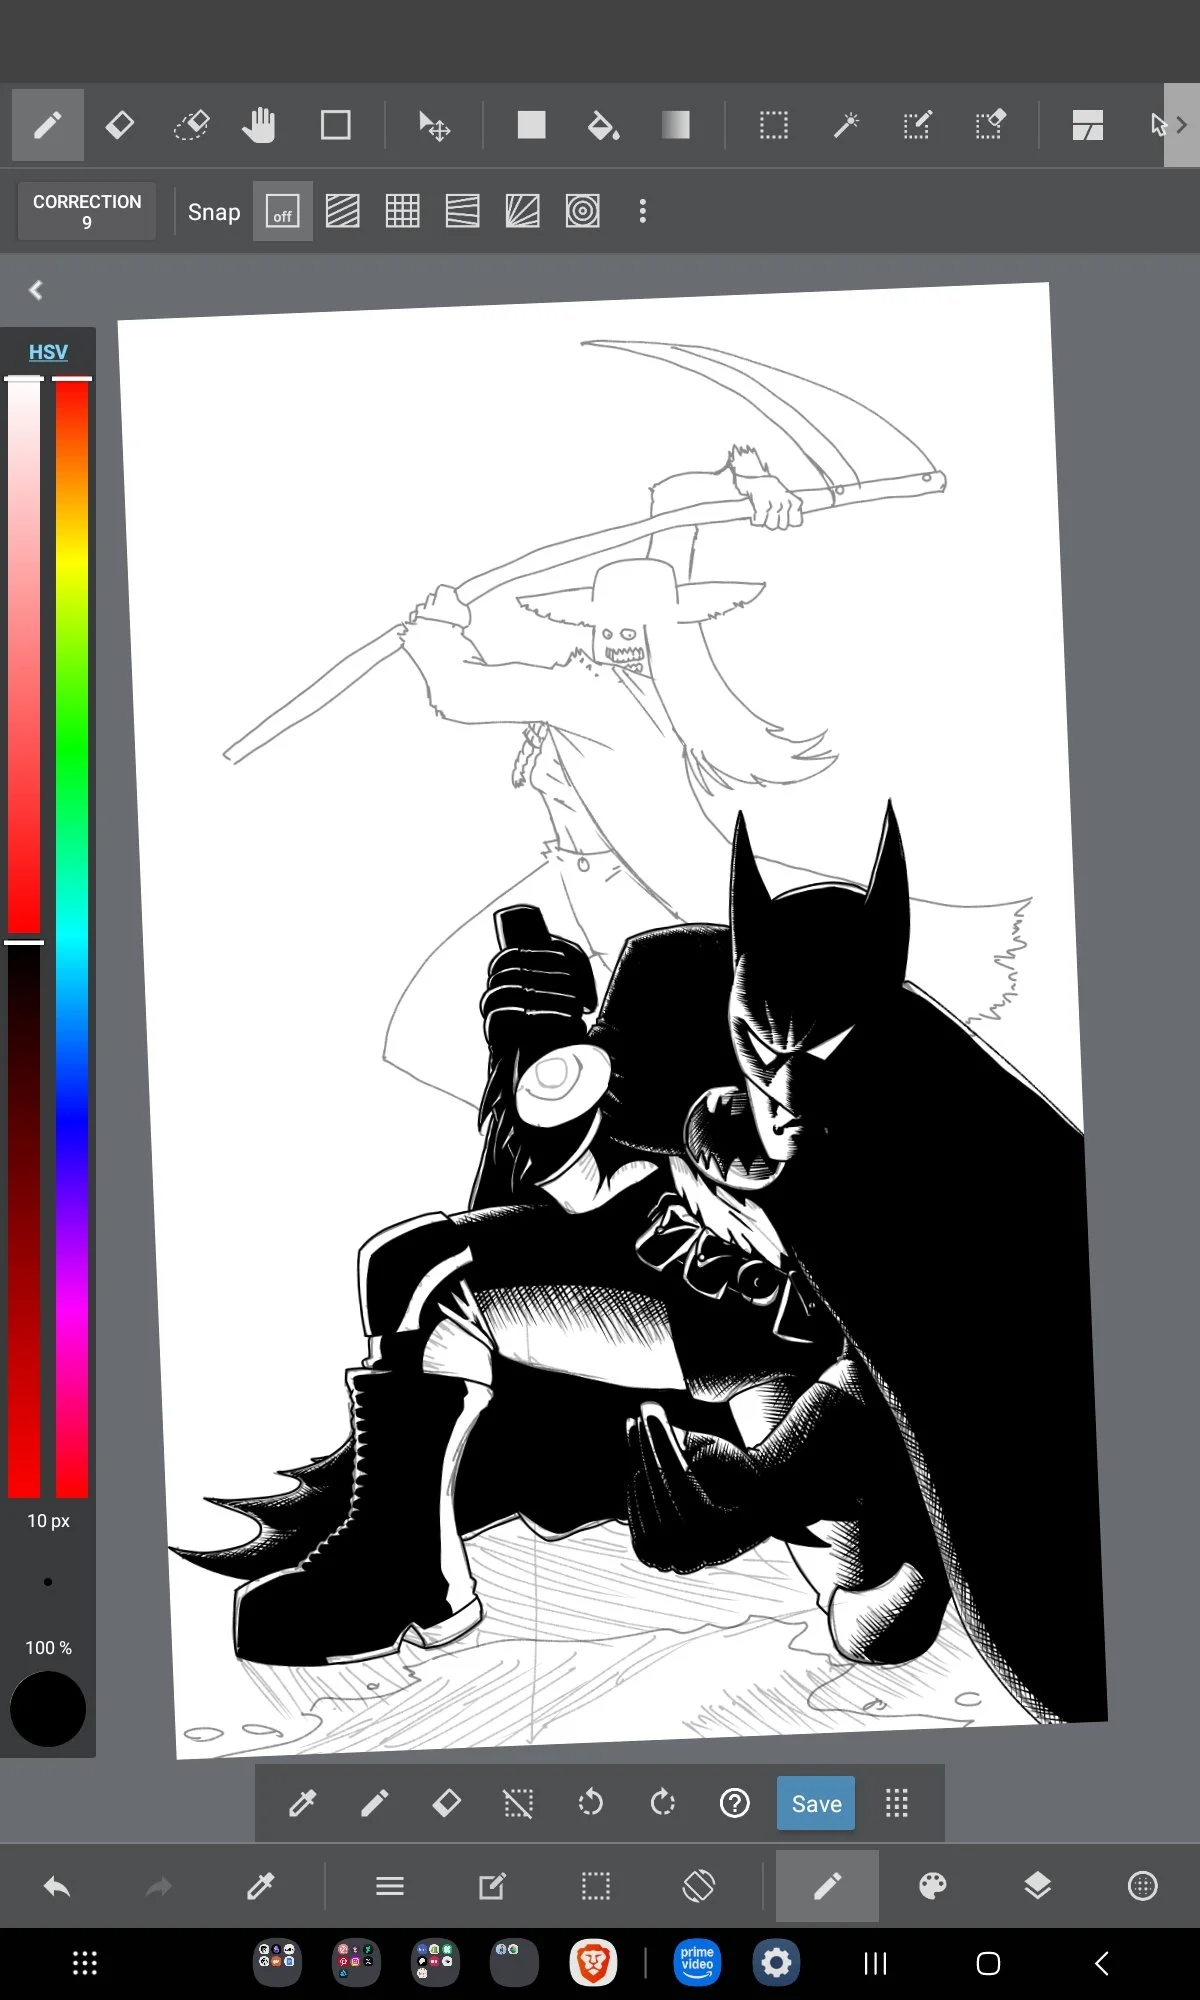Select the Bucket fill tool
The height and width of the screenshot is (2000, 1200).
click(602, 125)
